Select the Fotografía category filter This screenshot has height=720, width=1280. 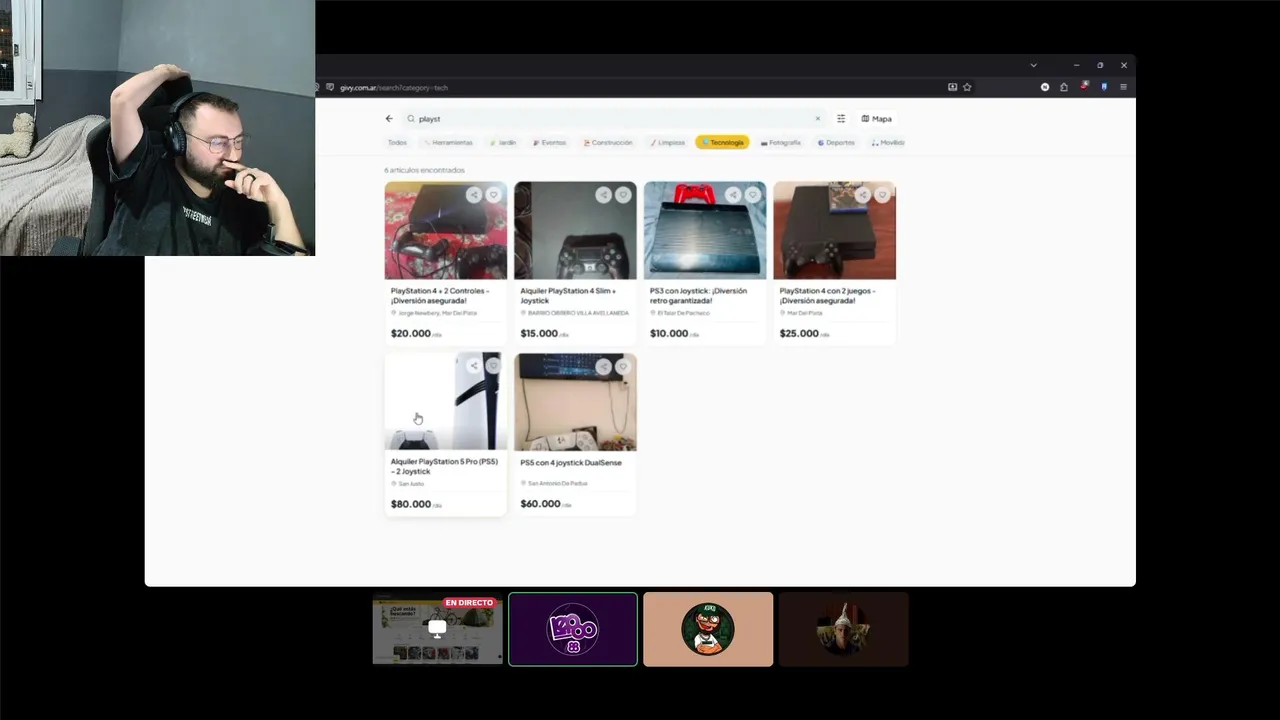(781, 142)
